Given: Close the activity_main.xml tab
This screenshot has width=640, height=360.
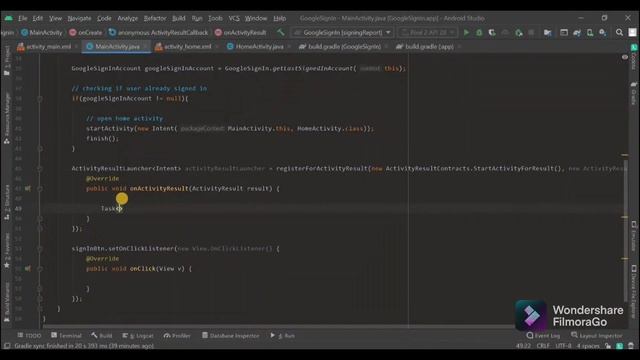Looking at the screenshot, I should (76, 47).
